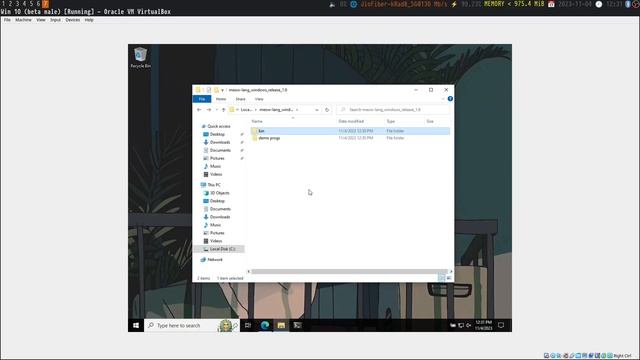This screenshot has height=360, width=640.
Task: Open VirtualBox Input menu
Action: click(56, 20)
